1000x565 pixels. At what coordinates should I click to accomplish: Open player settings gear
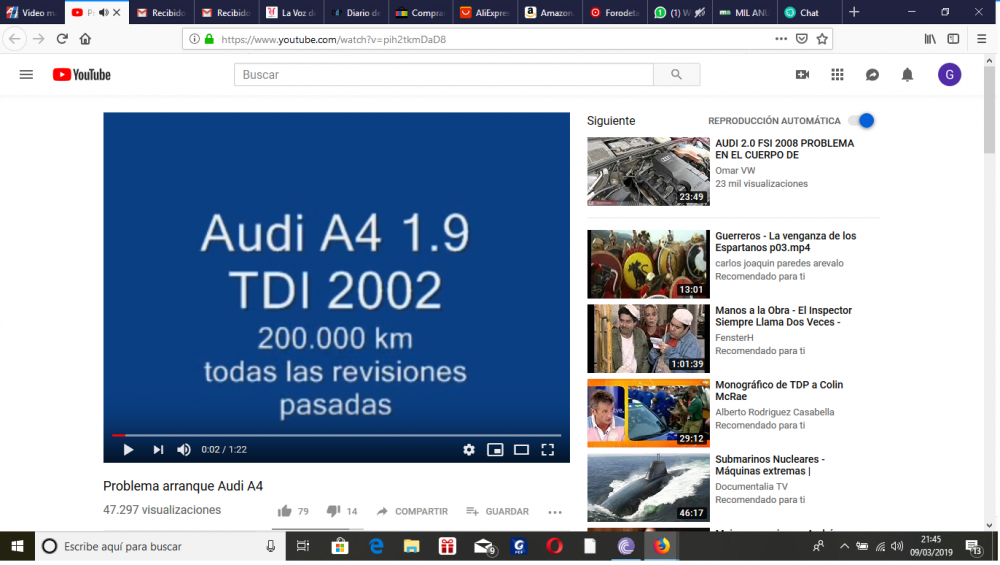point(469,450)
